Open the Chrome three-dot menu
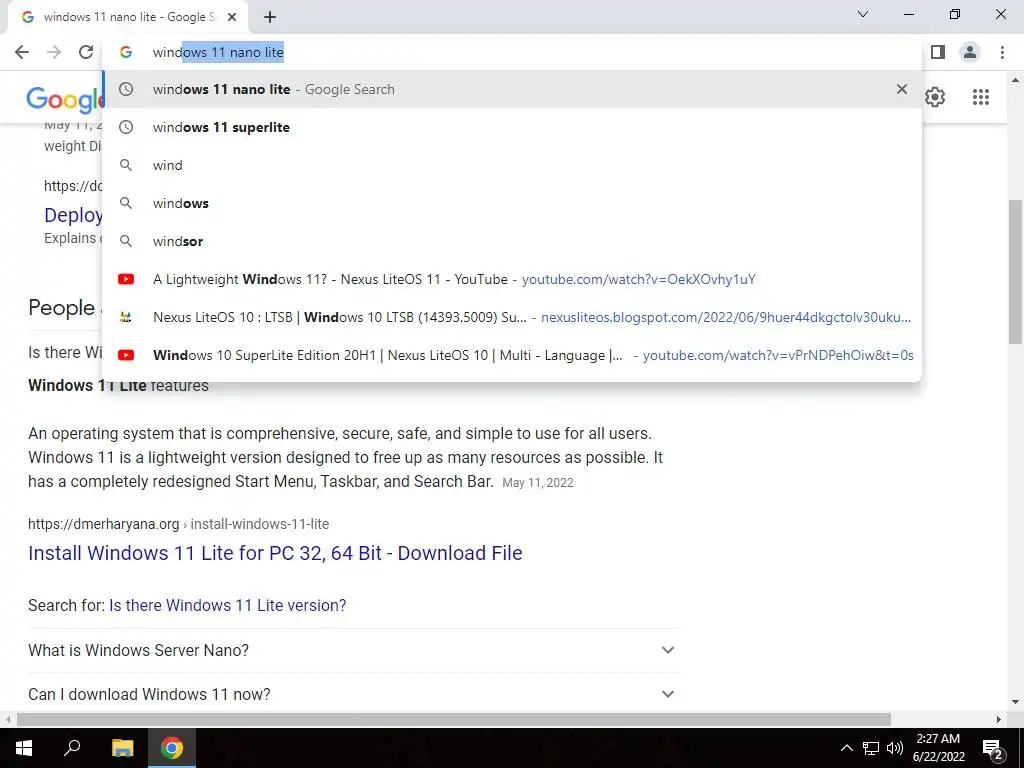 [x=1002, y=52]
